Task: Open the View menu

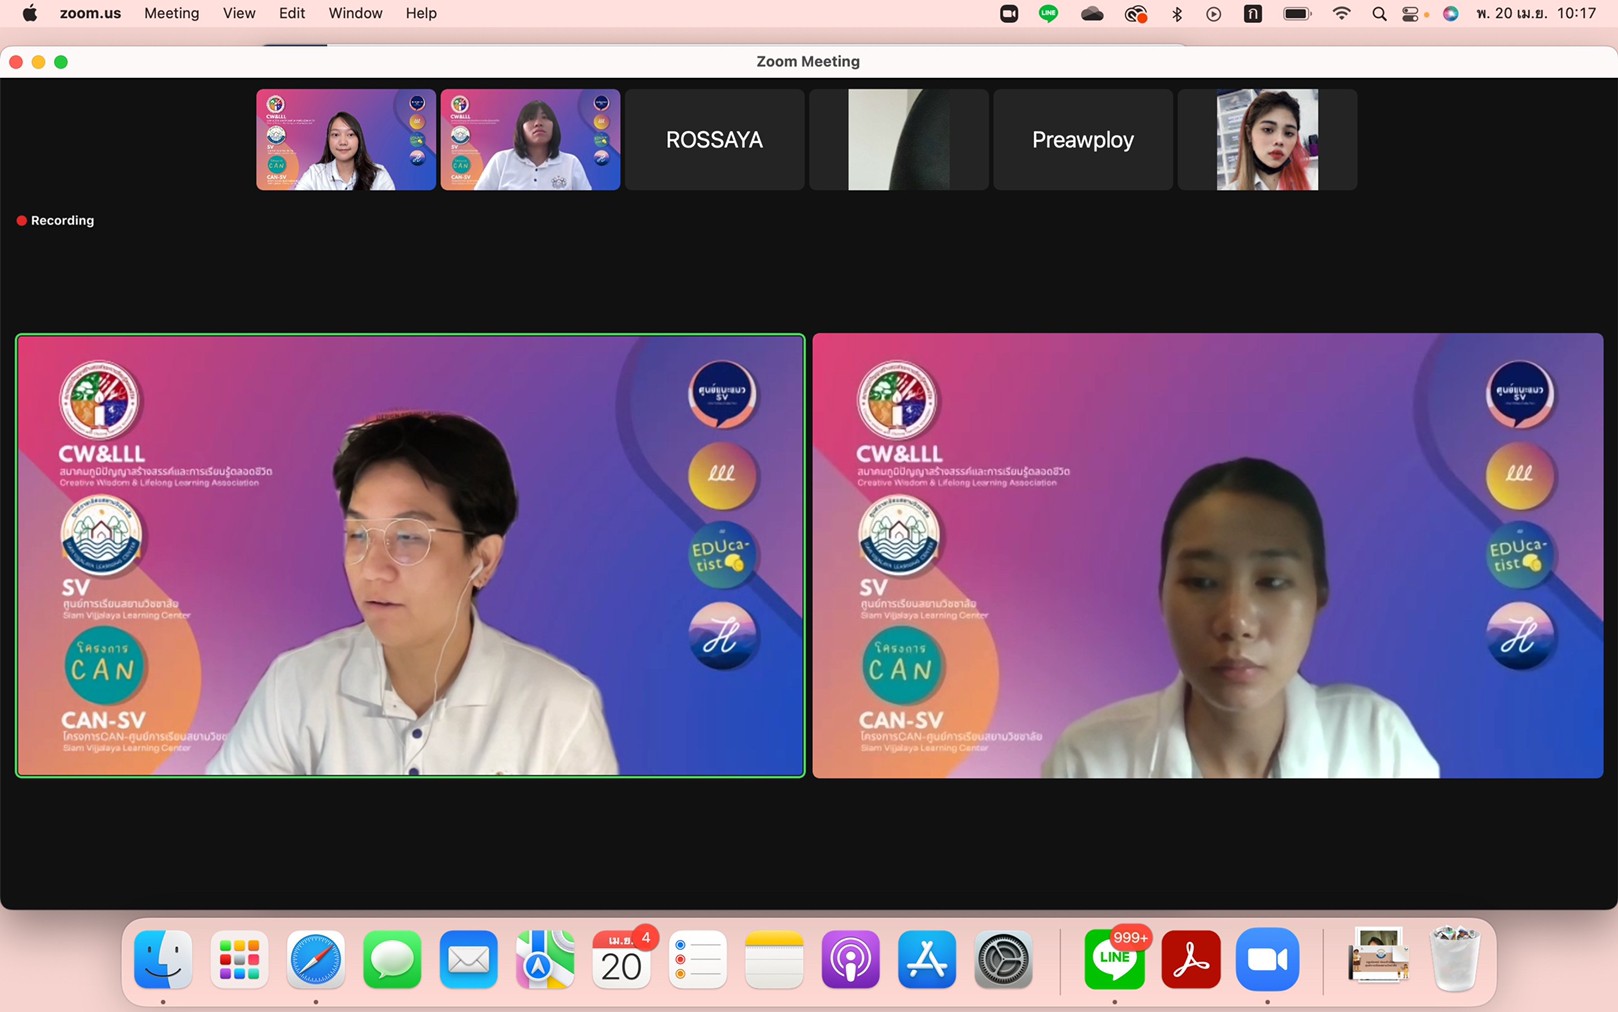Action: tap(239, 14)
